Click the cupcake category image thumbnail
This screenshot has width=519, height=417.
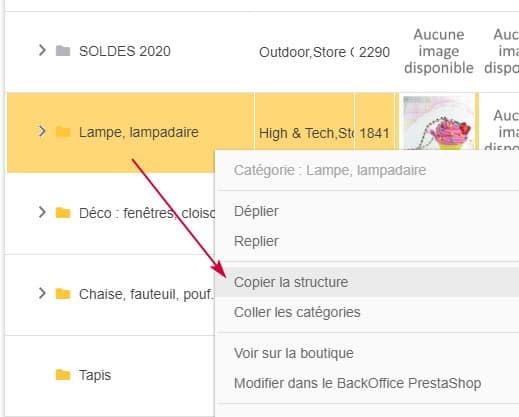(x=438, y=123)
